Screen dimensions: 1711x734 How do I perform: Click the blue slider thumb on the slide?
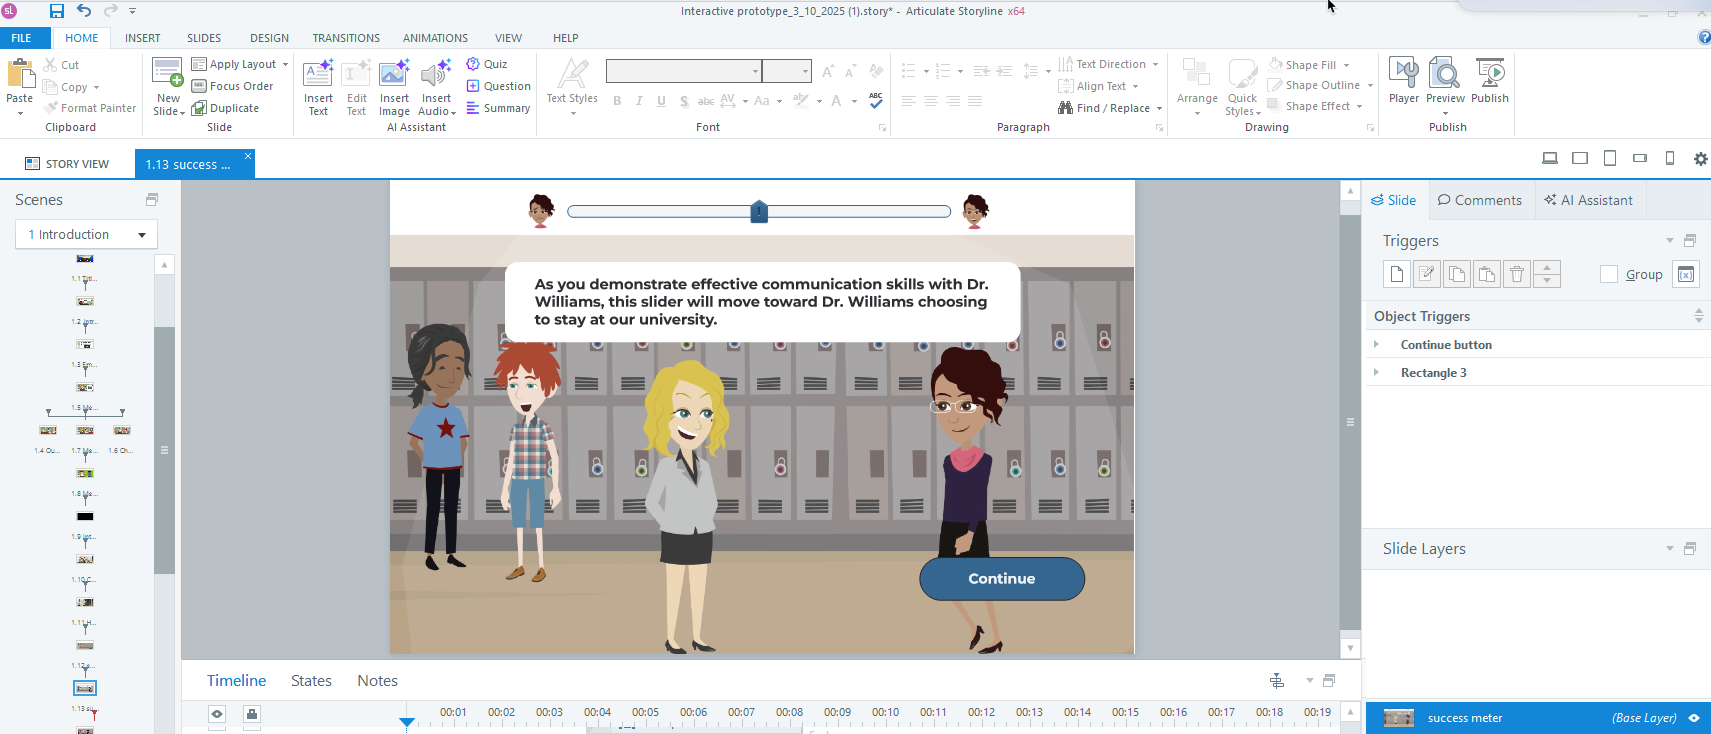coord(759,211)
